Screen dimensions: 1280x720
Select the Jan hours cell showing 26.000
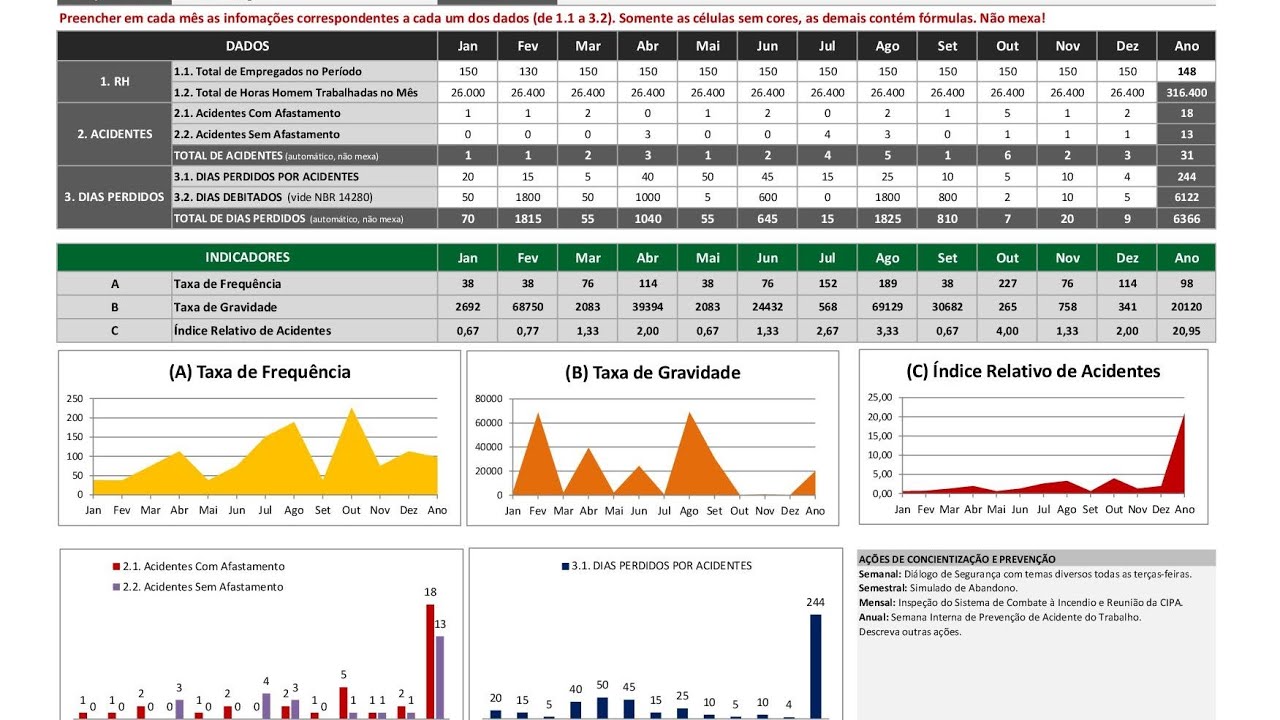click(468, 92)
